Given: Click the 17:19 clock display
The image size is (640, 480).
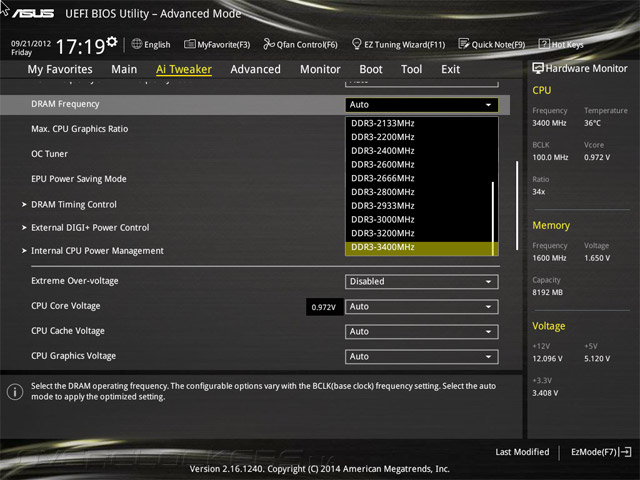Looking at the screenshot, I should point(80,46).
